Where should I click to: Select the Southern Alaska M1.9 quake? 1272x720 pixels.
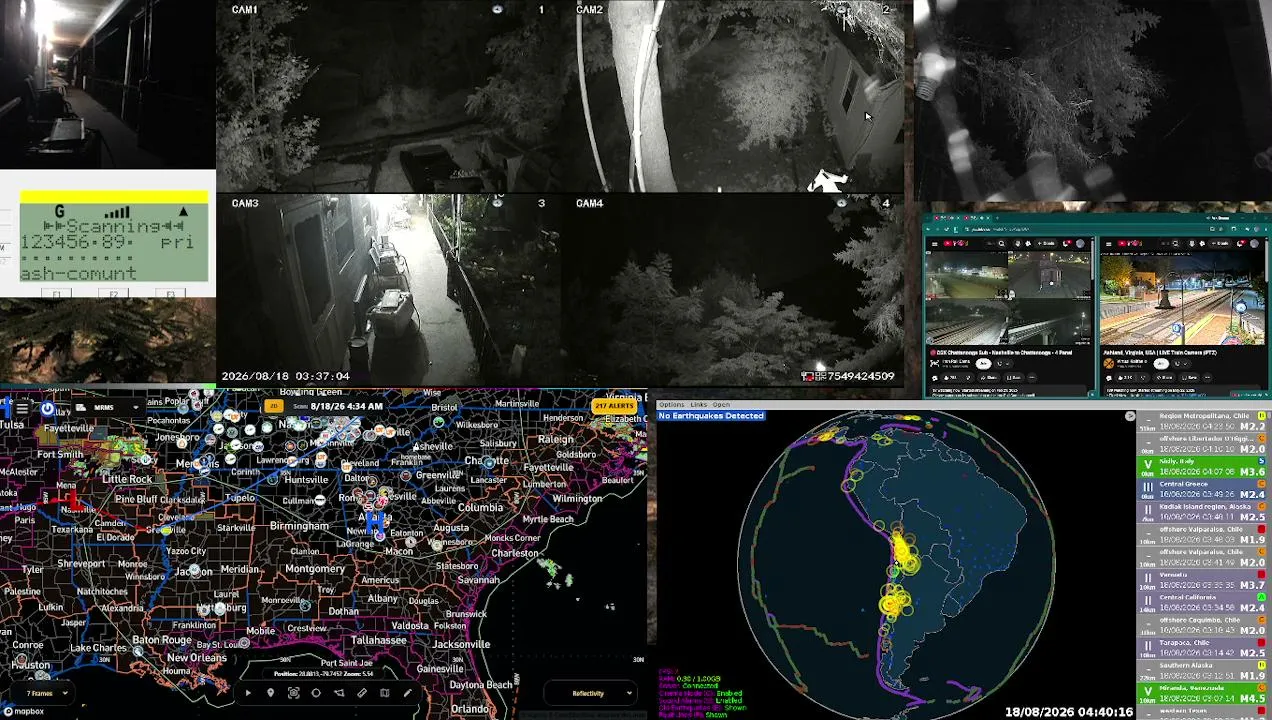tap(1203, 670)
